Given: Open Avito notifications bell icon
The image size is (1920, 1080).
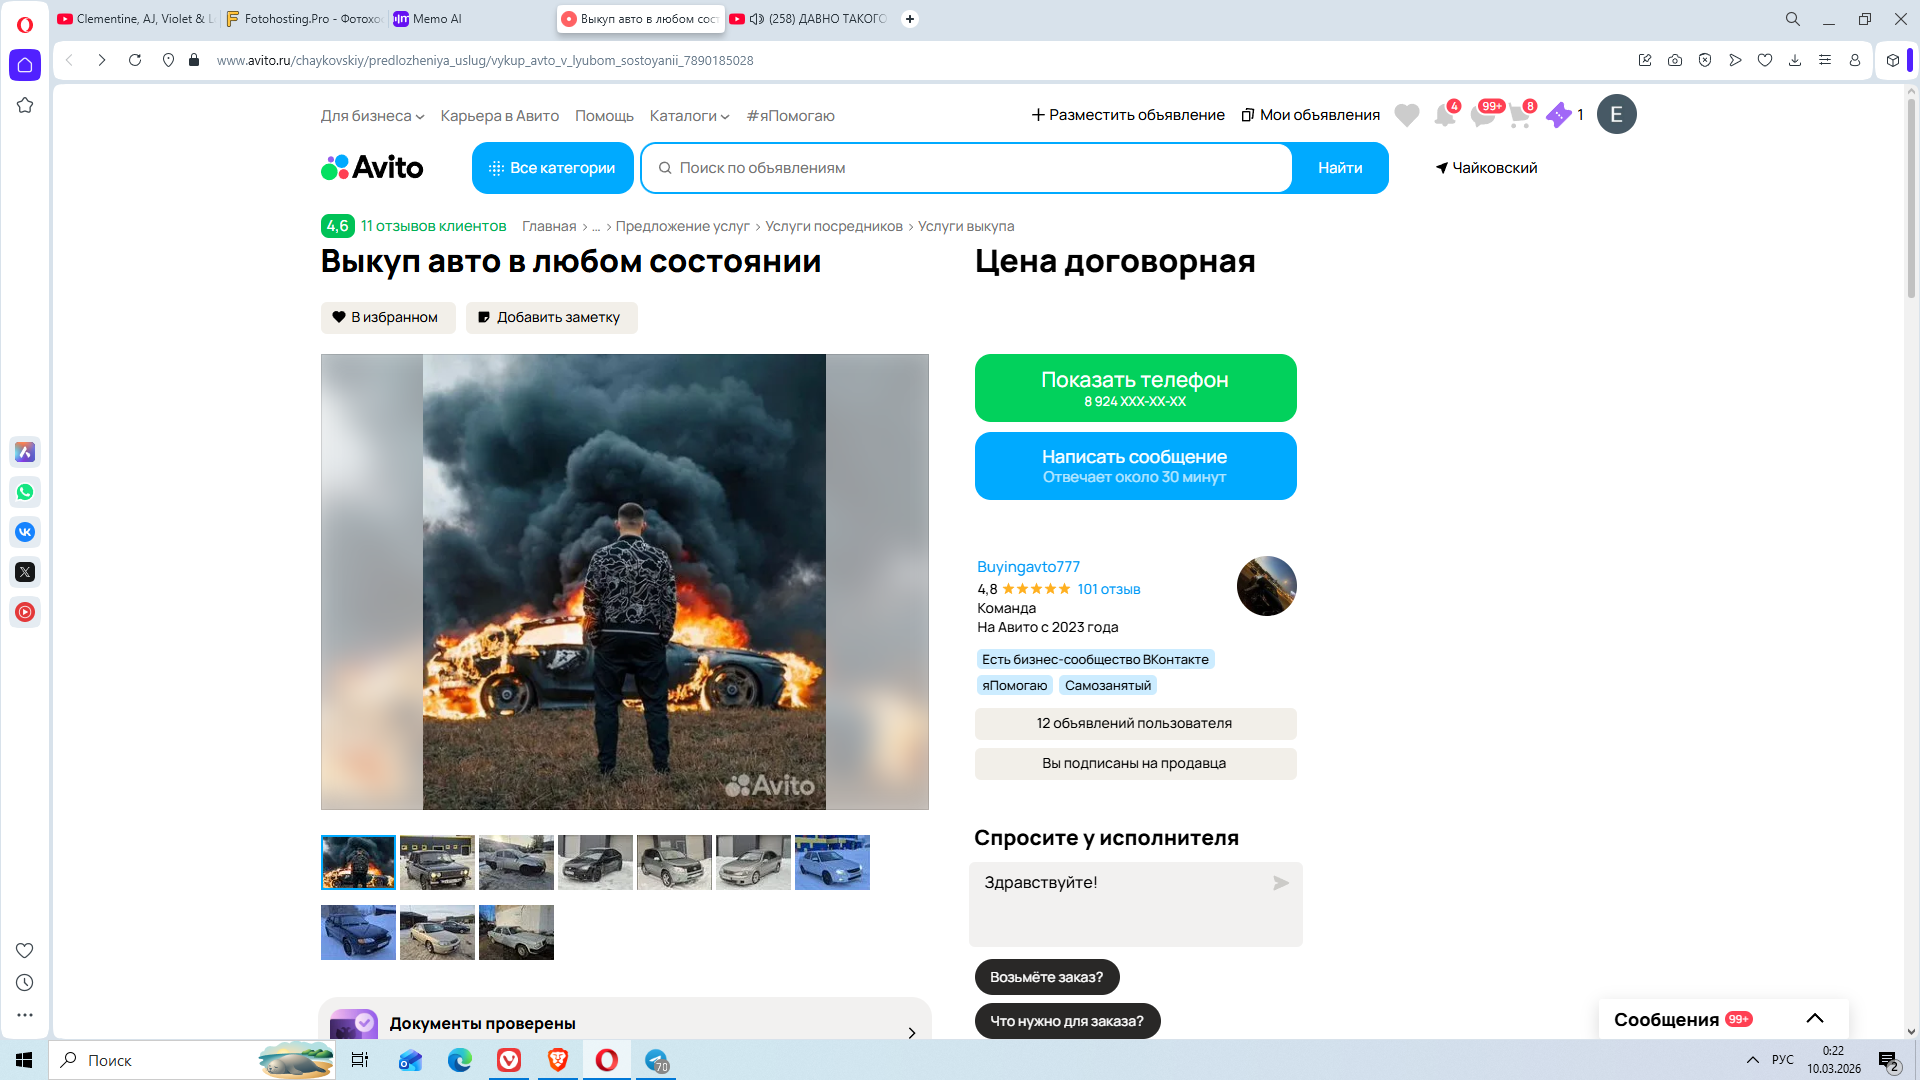Looking at the screenshot, I should tap(1444, 116).
